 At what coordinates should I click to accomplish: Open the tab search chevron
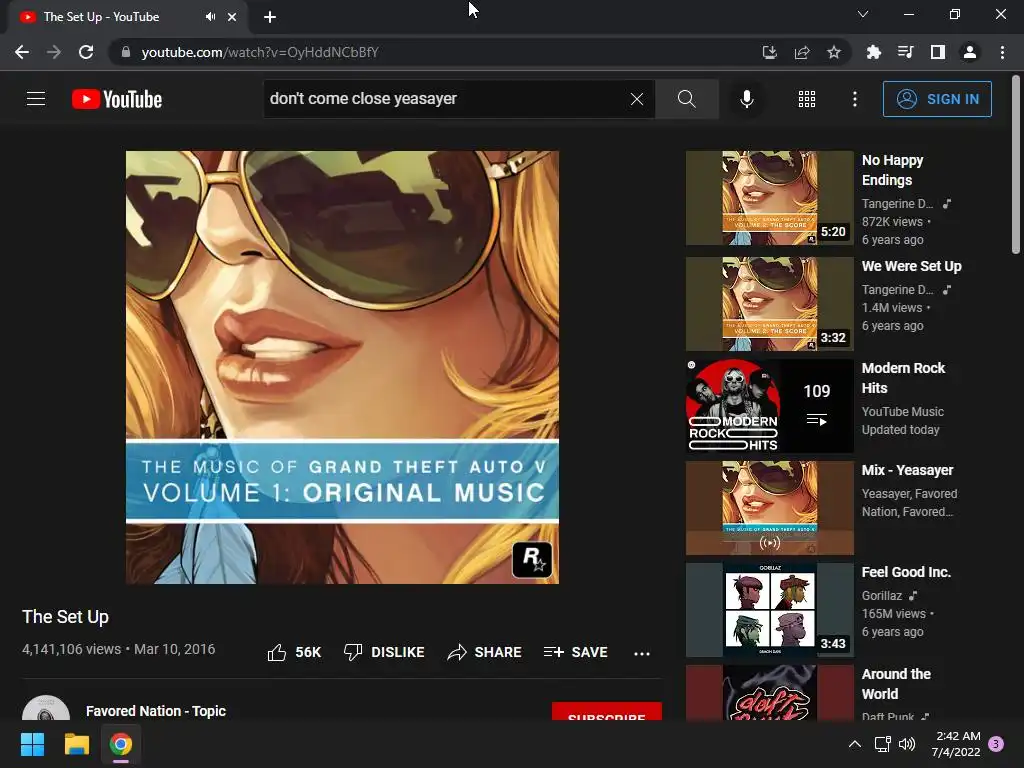click(863, 14)
